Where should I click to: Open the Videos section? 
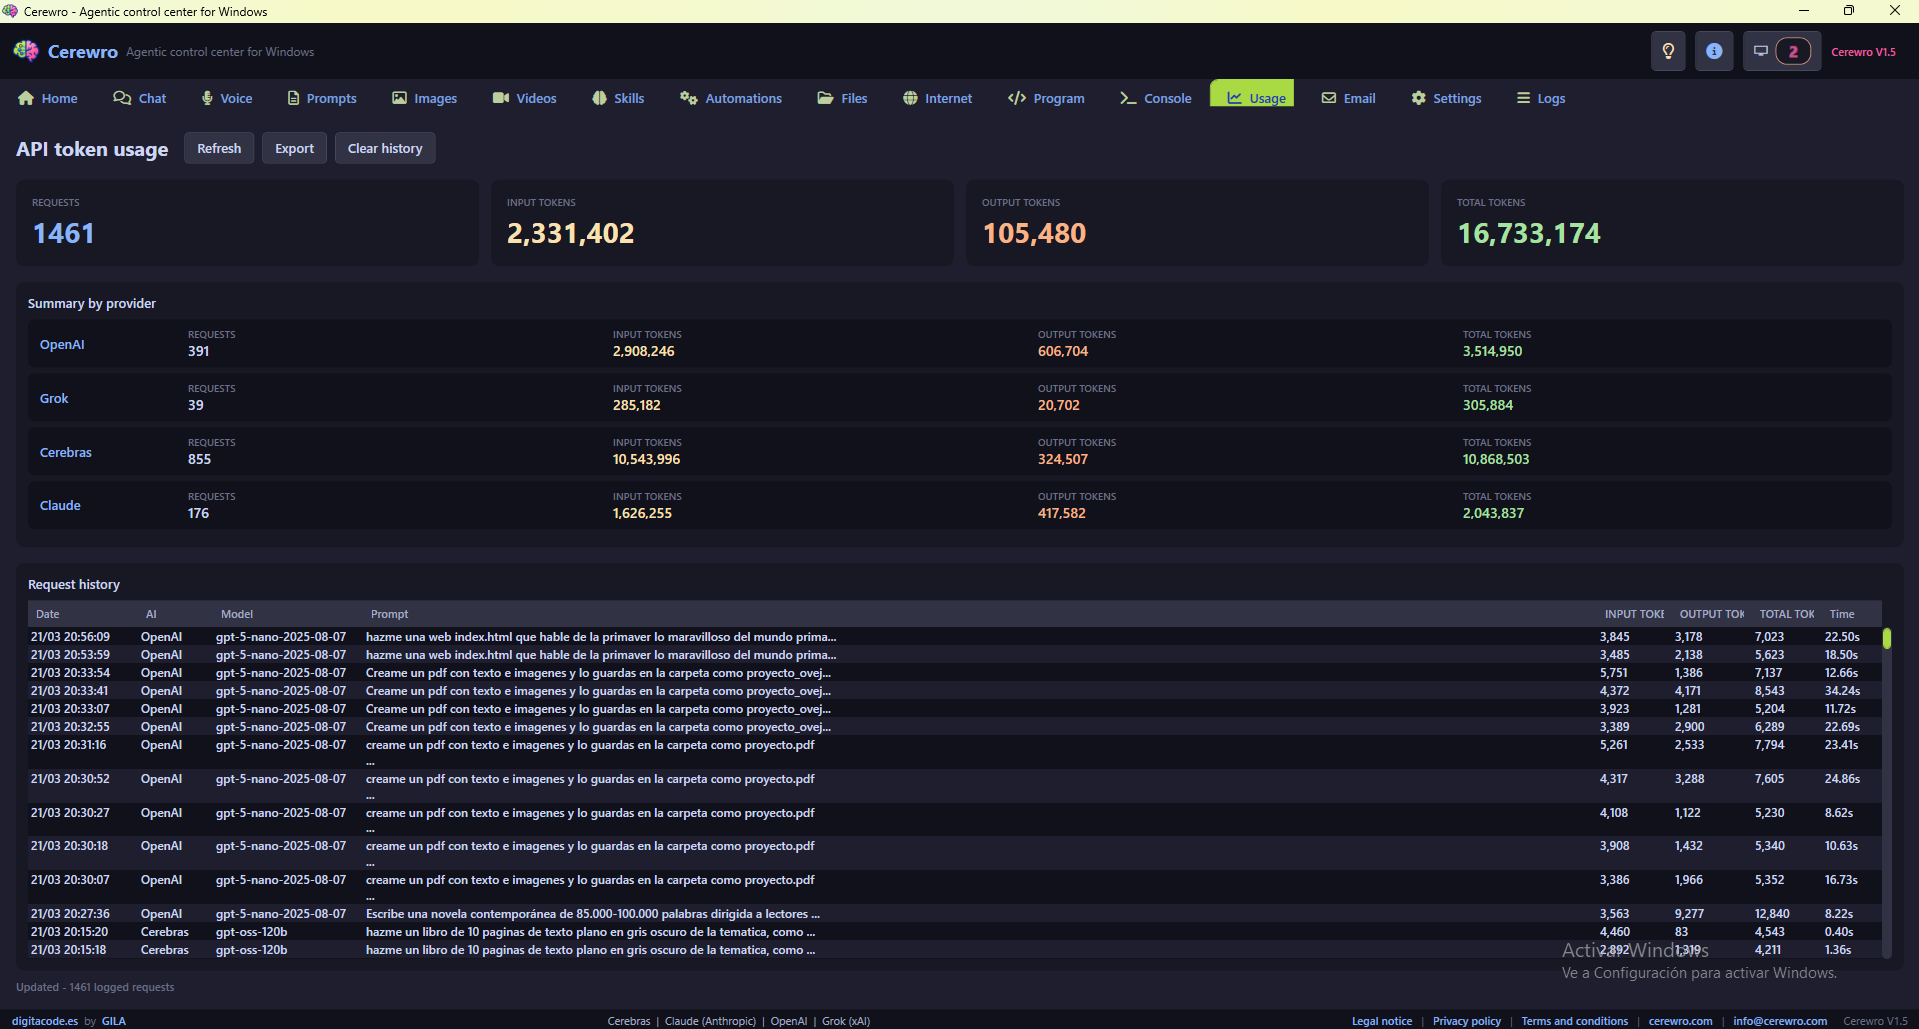pos(523,98)
